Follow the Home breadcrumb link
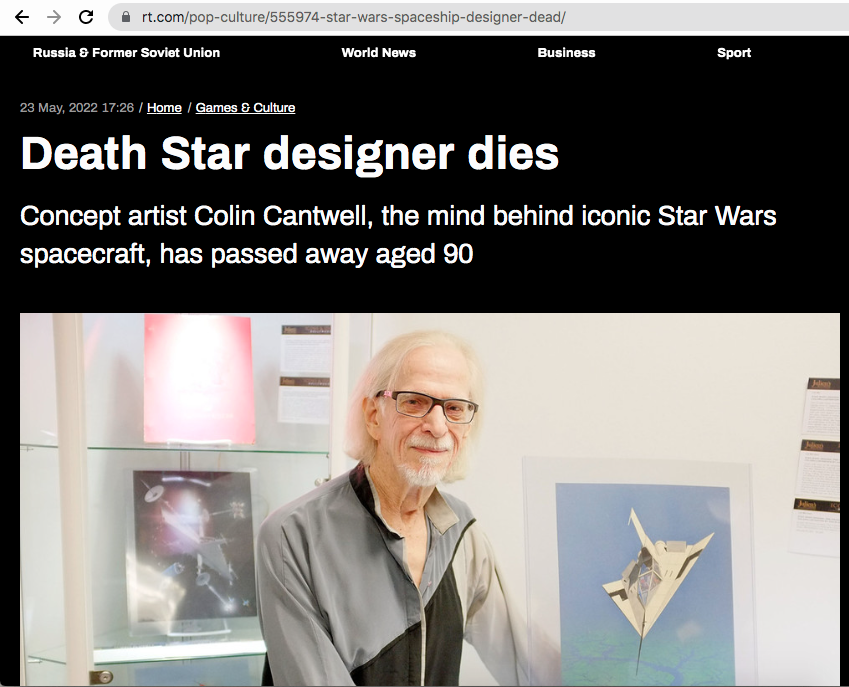The width and height of the screenshot is (849, 687). [x=164, y=108]
